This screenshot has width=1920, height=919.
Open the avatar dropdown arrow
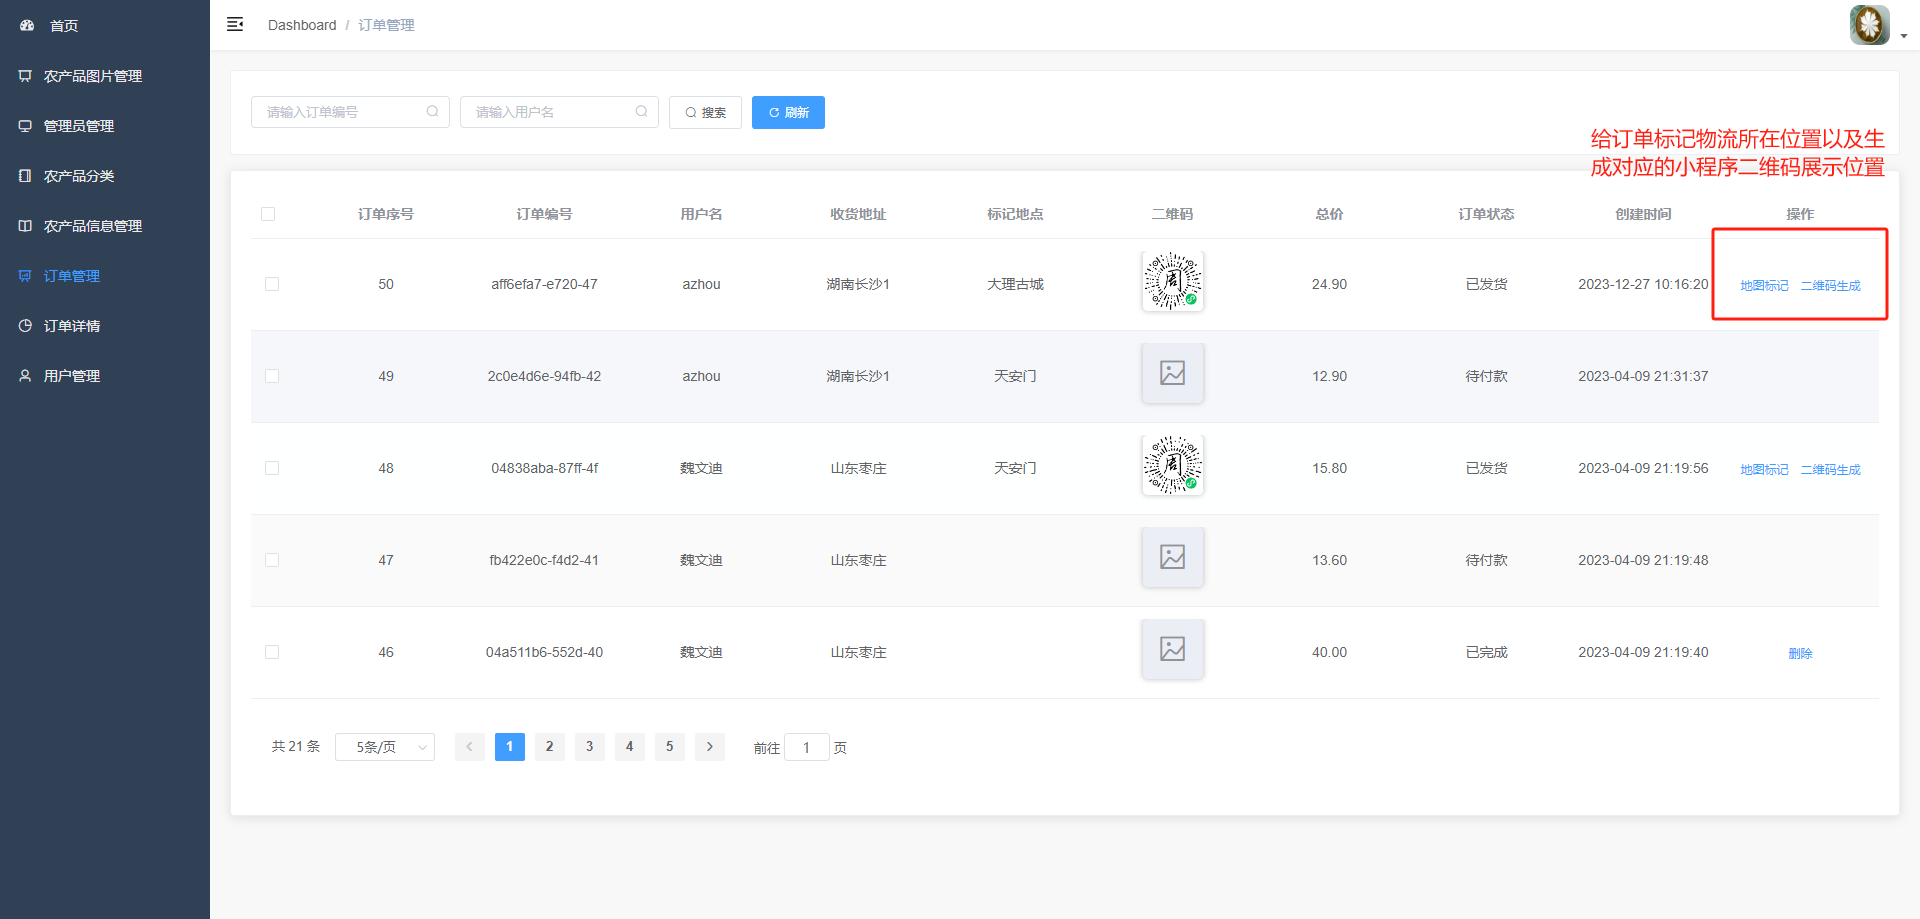point(1903,35)
